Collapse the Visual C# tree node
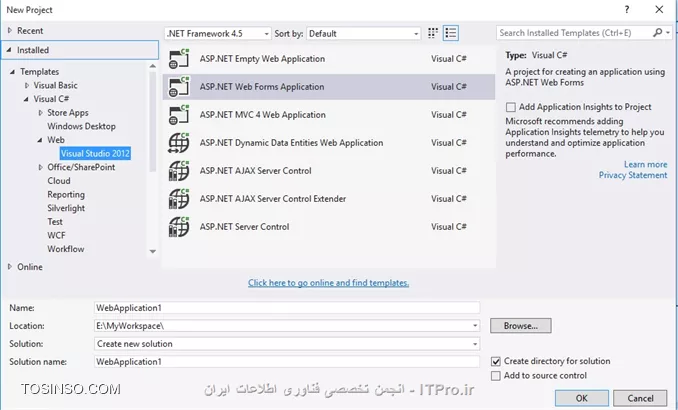678x410 pixels. click(26, 99)
